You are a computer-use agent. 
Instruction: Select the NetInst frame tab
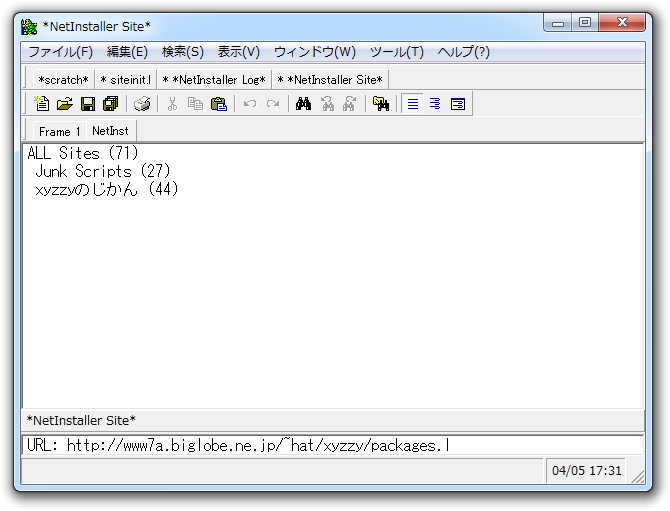pyautogui.click(x=111, y=131)
